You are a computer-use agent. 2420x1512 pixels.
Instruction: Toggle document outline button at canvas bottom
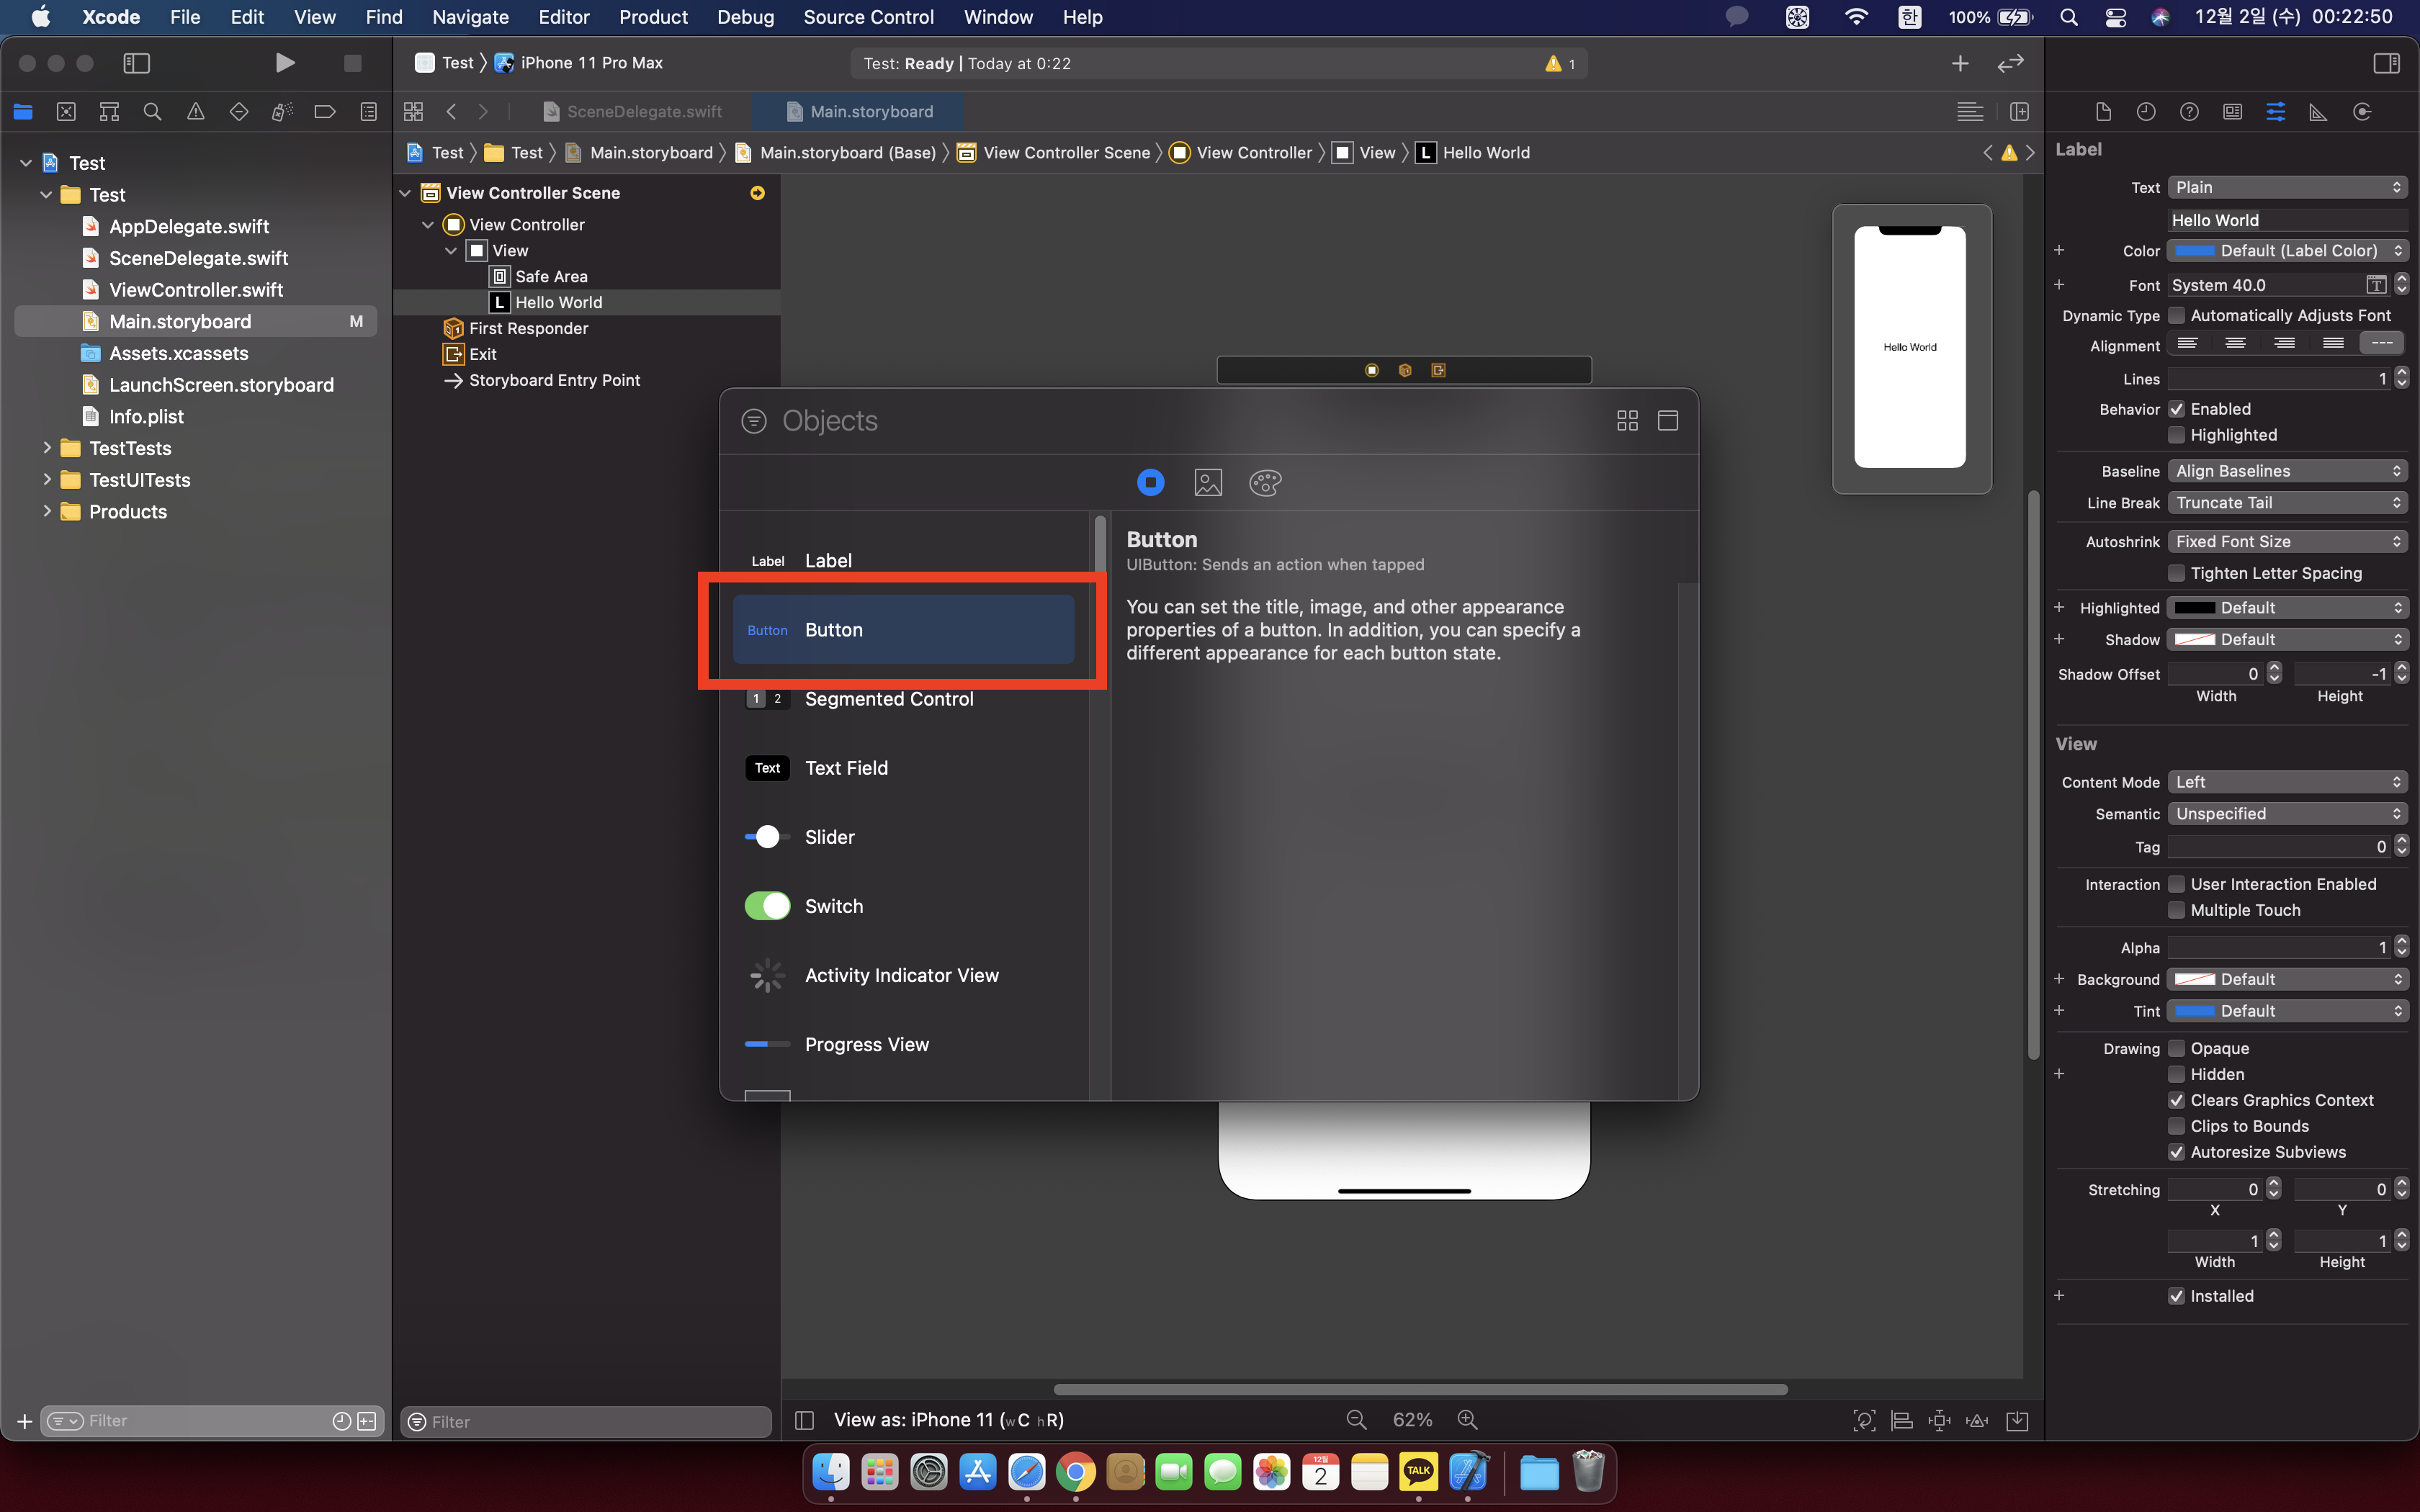[x=804, y=1420]
